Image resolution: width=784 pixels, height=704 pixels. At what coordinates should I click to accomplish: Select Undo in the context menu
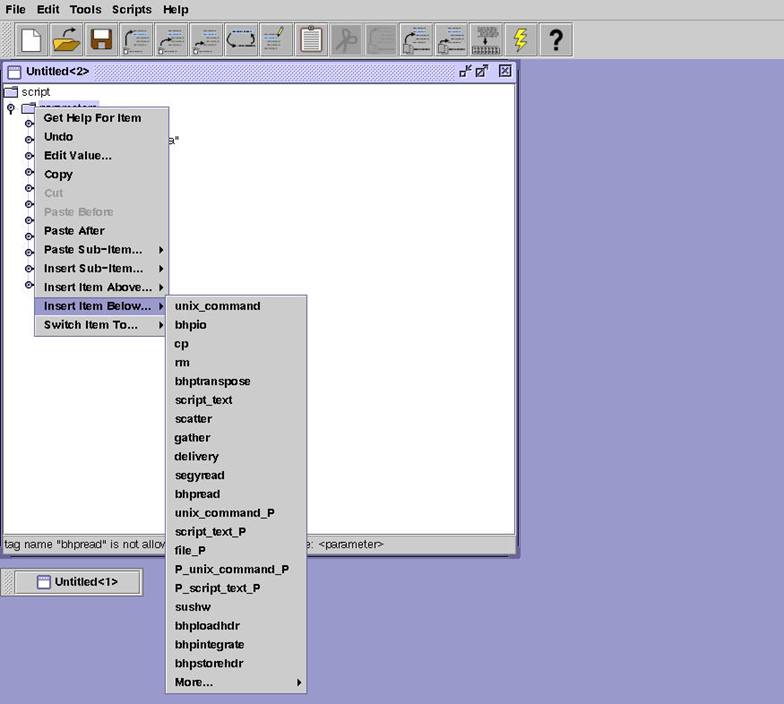tap(102, 136)
